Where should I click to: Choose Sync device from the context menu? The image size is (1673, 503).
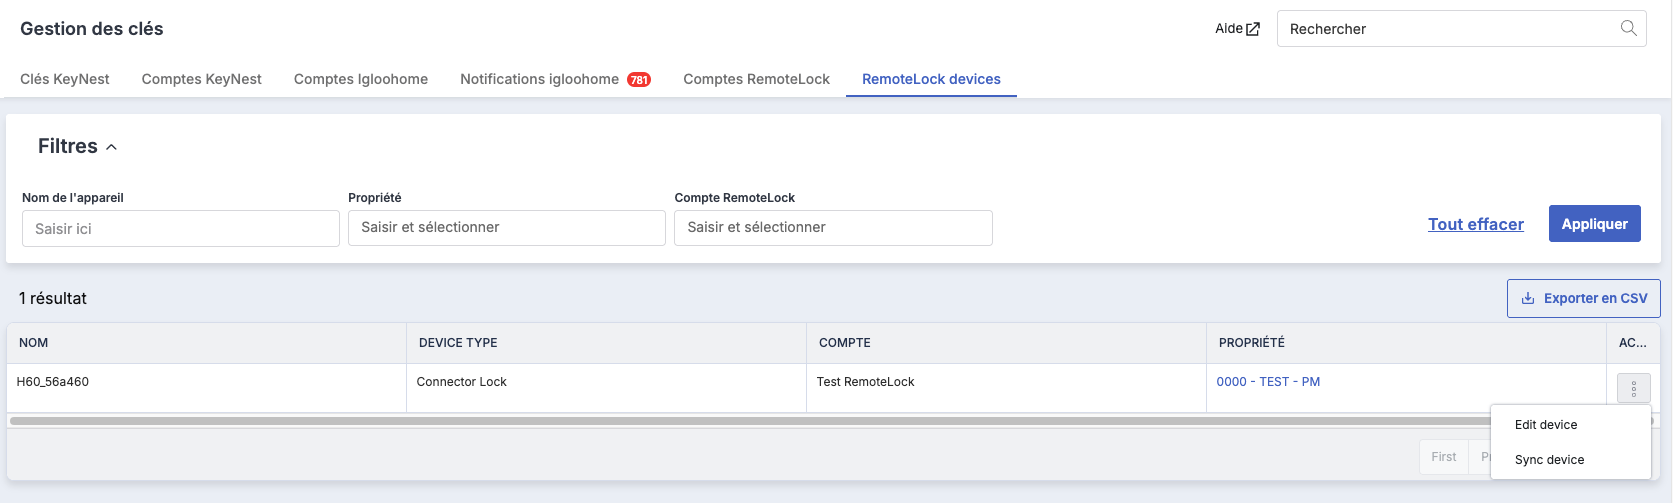tap(1570, 460)
